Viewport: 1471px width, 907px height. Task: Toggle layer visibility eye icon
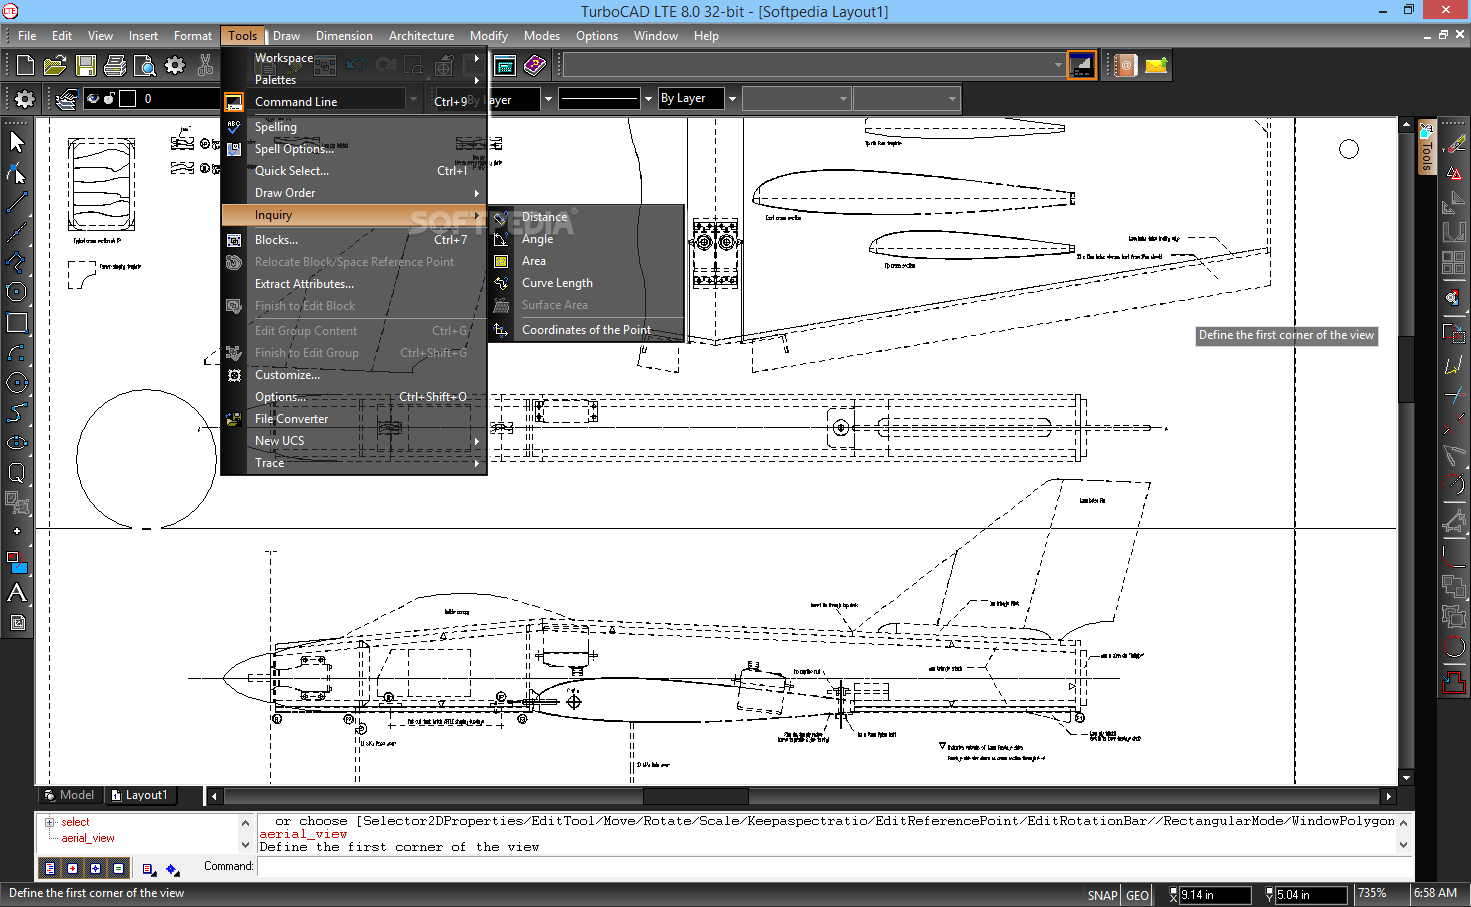click(93, 99)
